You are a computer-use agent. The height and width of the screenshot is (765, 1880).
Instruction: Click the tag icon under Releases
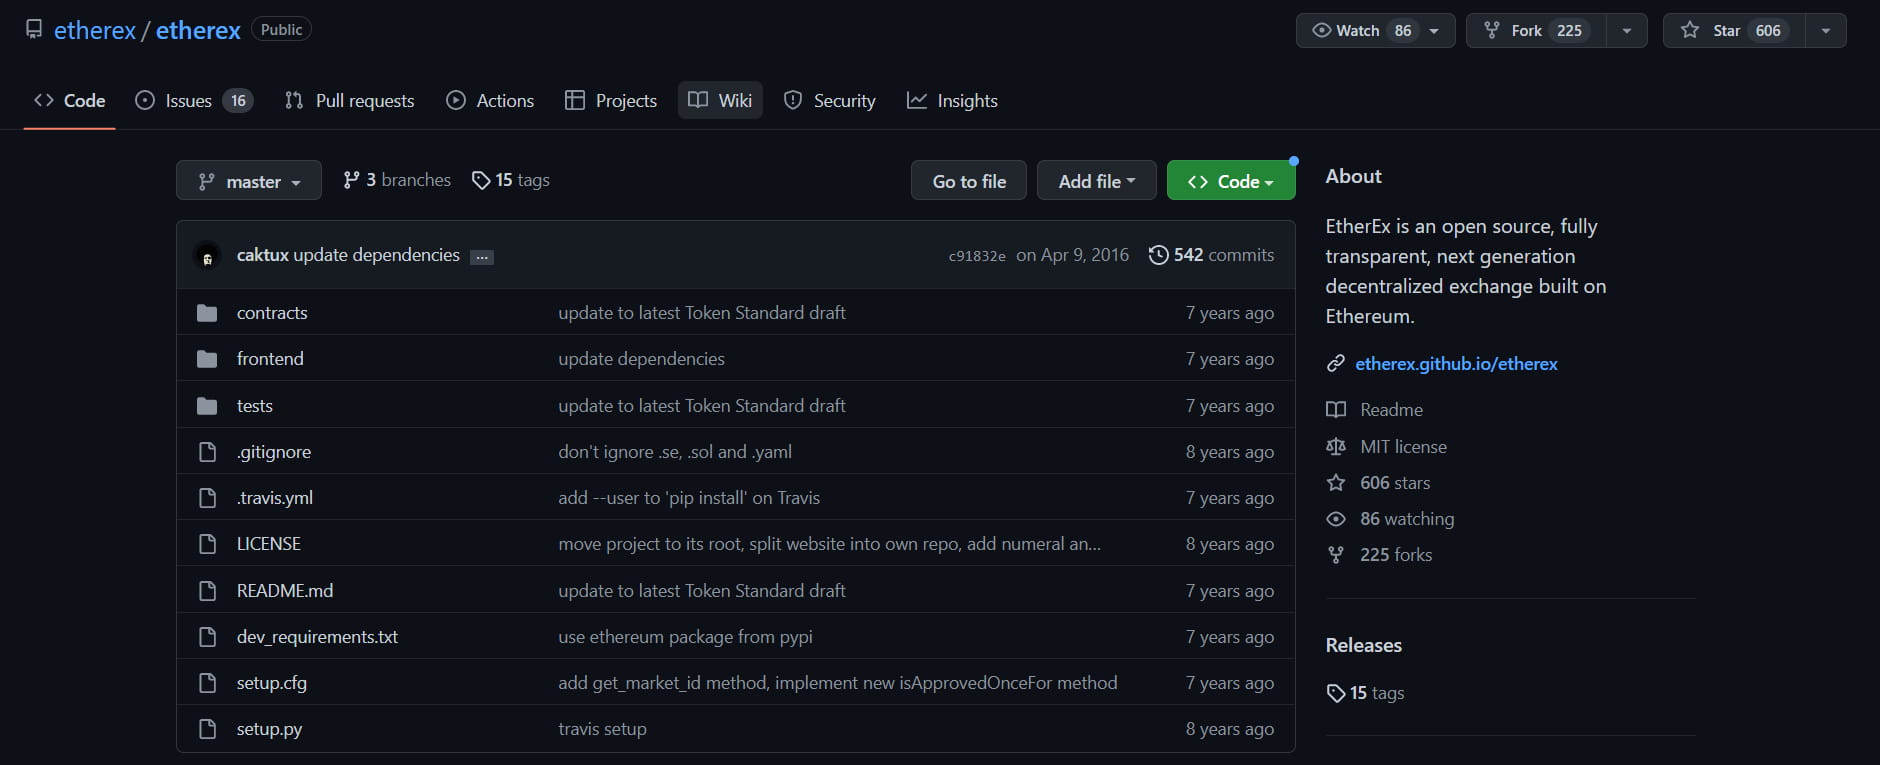tap(1335, 693)
